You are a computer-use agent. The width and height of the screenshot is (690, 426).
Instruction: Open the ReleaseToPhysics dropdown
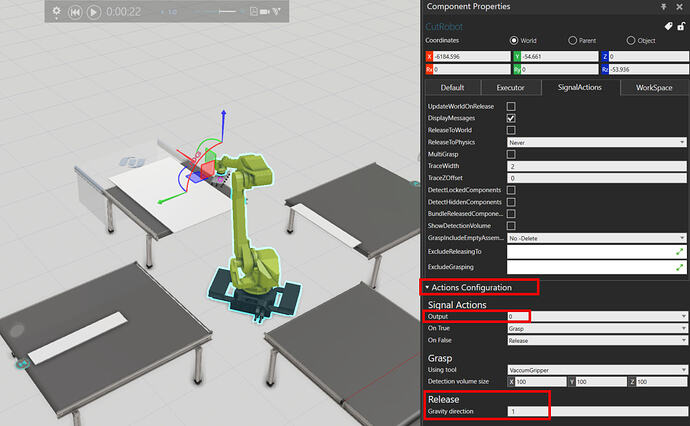[597, 142]
